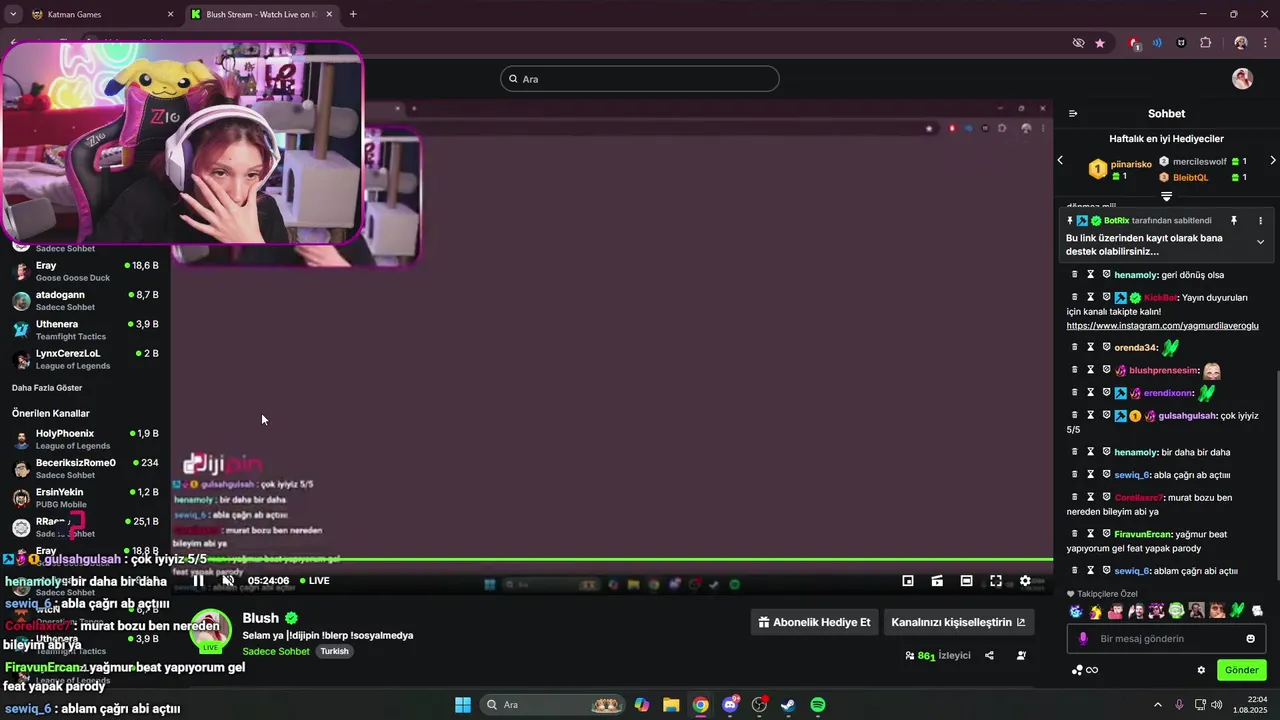This screenshot has width=1280, height=720.
Task: Bookmark this page star icon
Action: (1100, 43)
